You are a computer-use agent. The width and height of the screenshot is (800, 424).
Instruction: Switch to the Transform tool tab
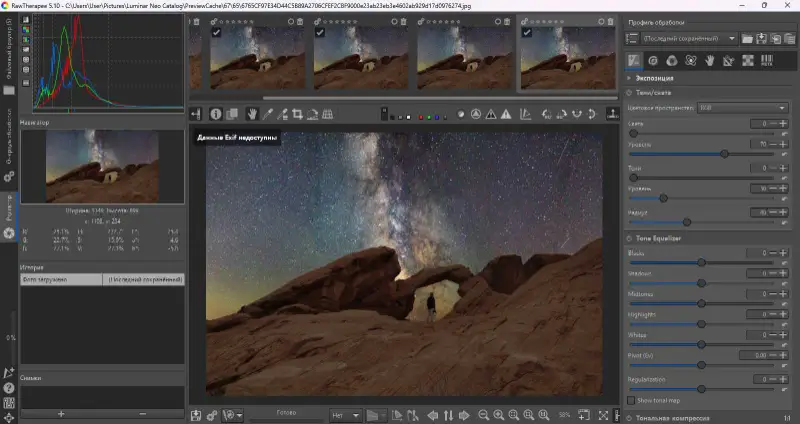(729, 61)
